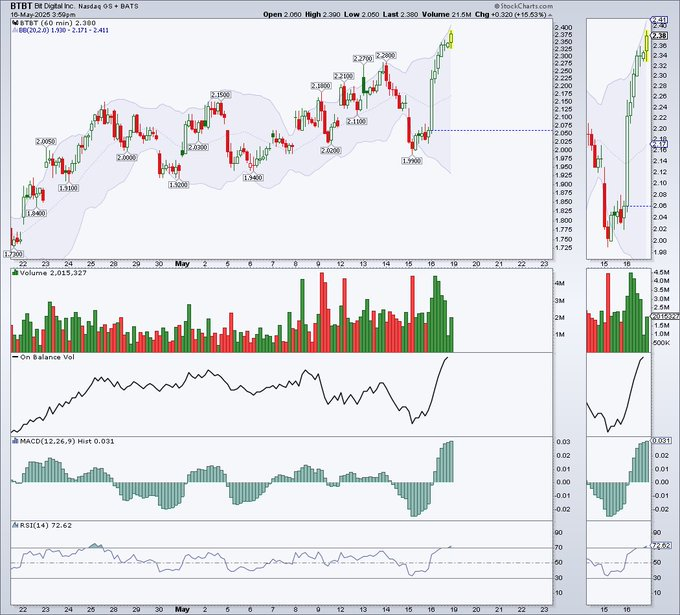This screenshot has height=615, width=680.
Task: Click the RSI(14) 72.62 label
Action: 46,525
